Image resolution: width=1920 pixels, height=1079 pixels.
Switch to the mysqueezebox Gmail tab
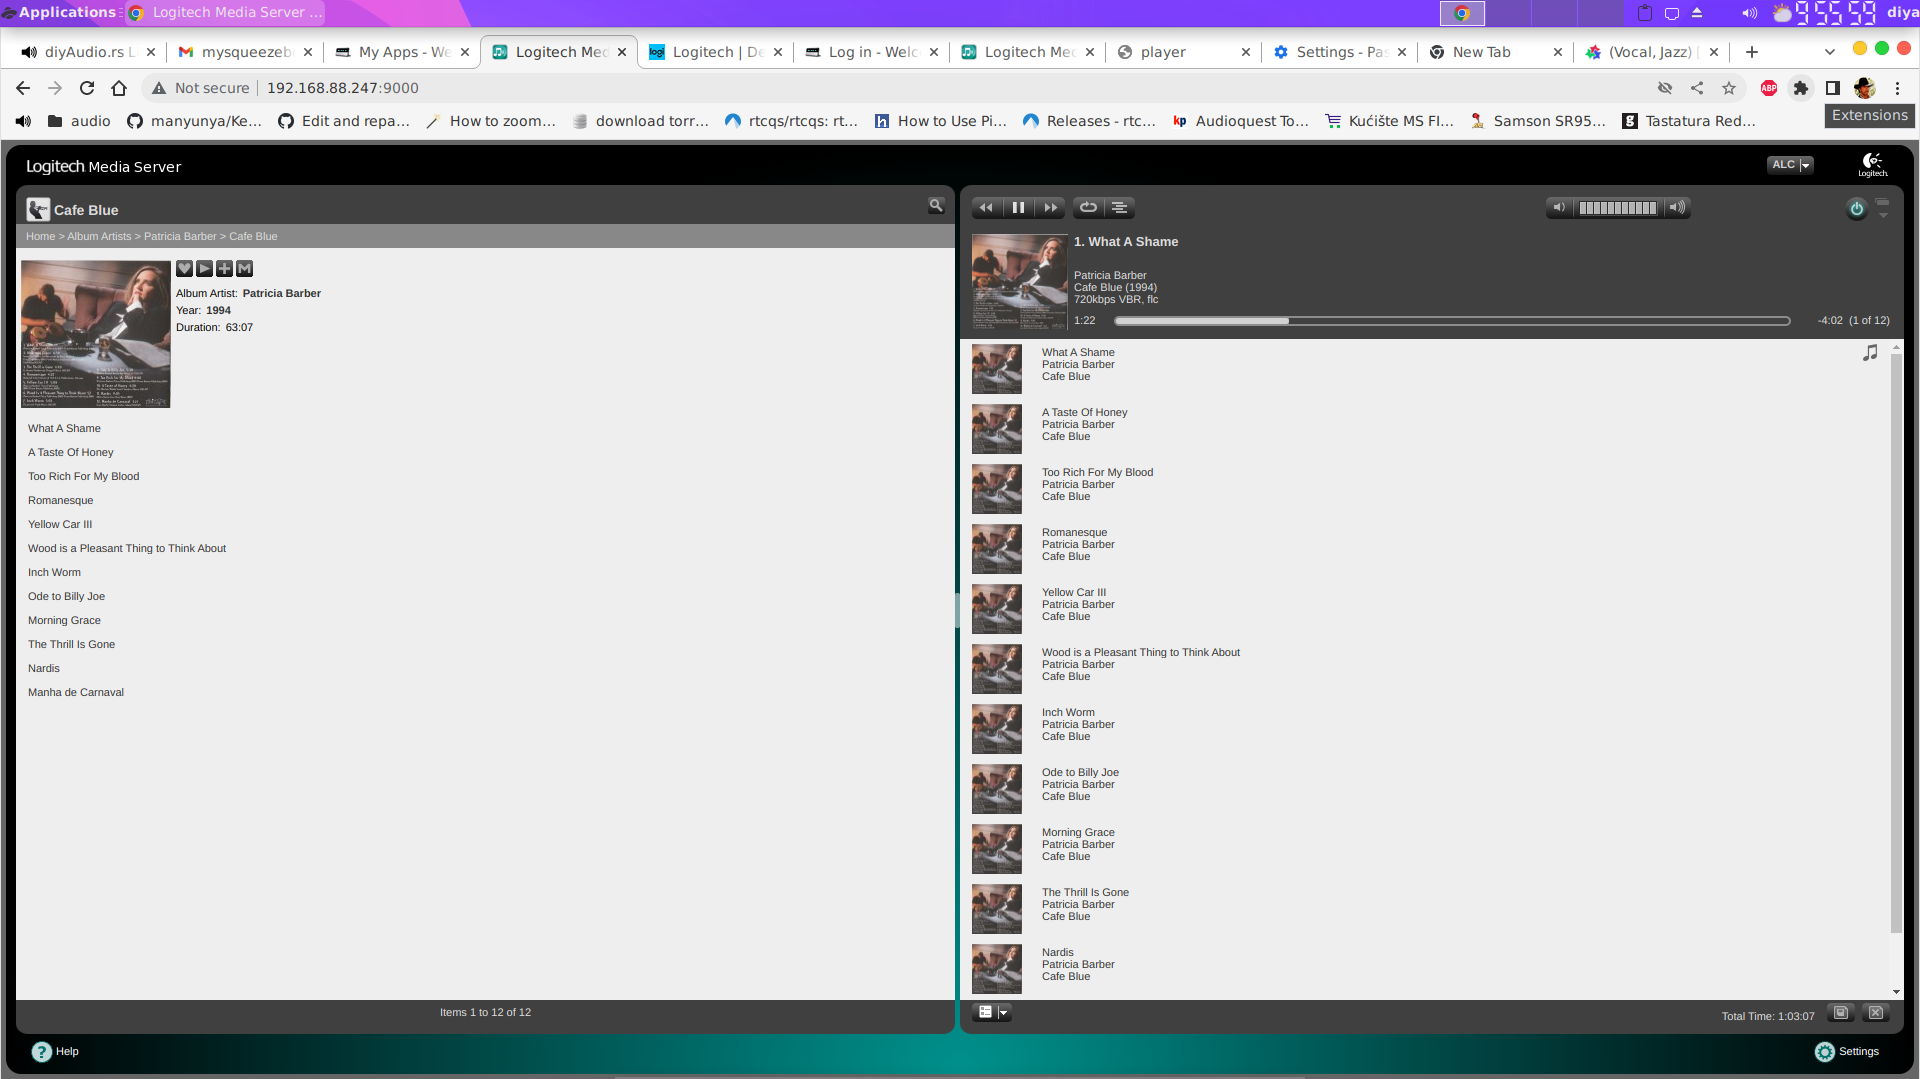246,52
